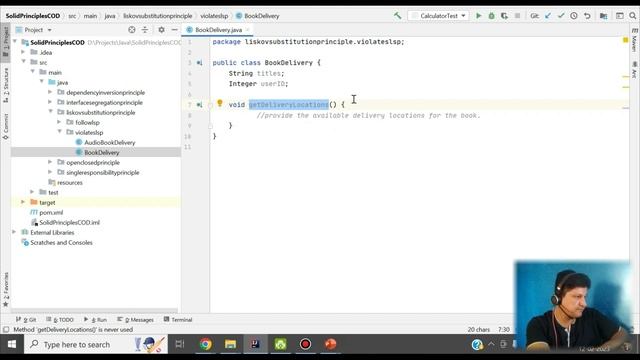
Task: Select SolidPrinciplesCOD.iml file
Action: (69, 222)
